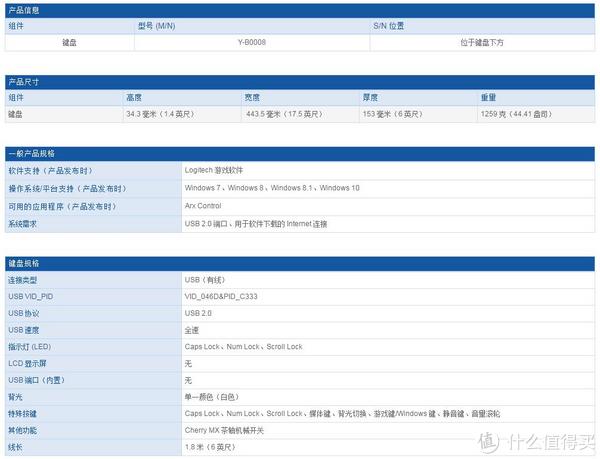Select the 无 value in USB 端口 row
Viewport: 600px width, 459px height.
pyautogui.click(x=188, y=380)
